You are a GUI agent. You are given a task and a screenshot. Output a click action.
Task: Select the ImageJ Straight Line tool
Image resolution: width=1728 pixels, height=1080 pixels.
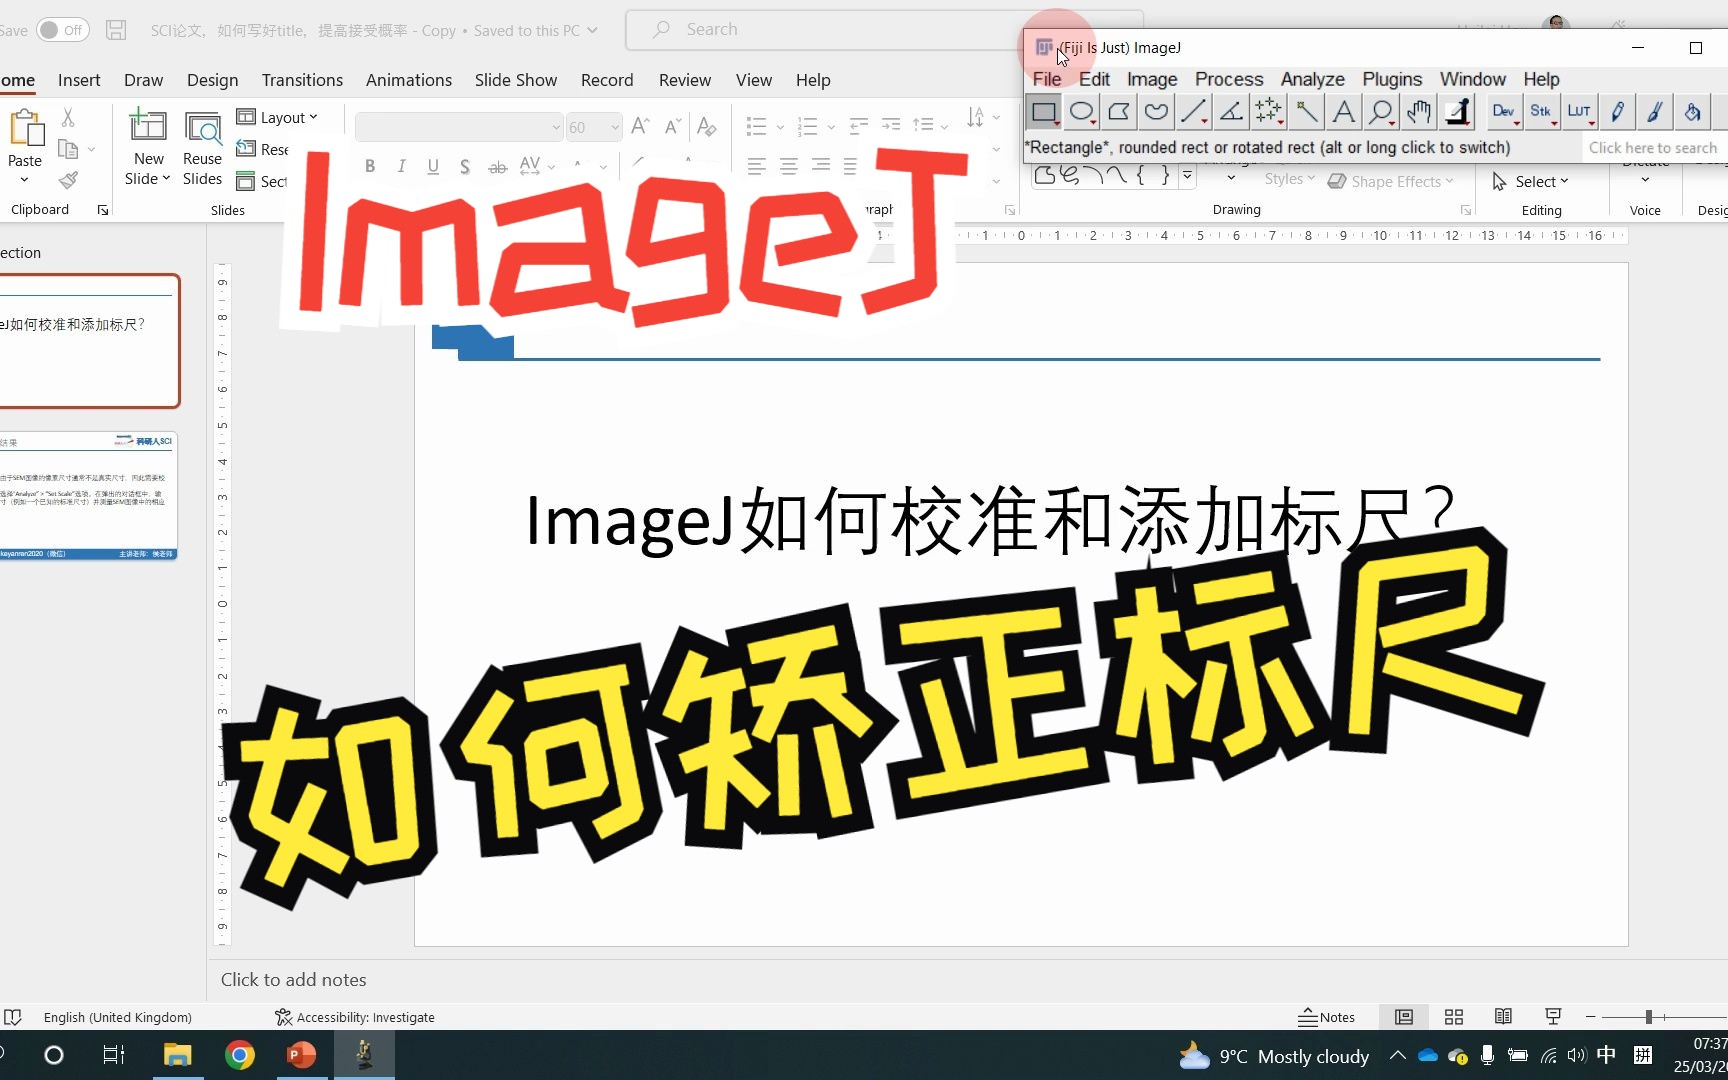click(1194, 112)
